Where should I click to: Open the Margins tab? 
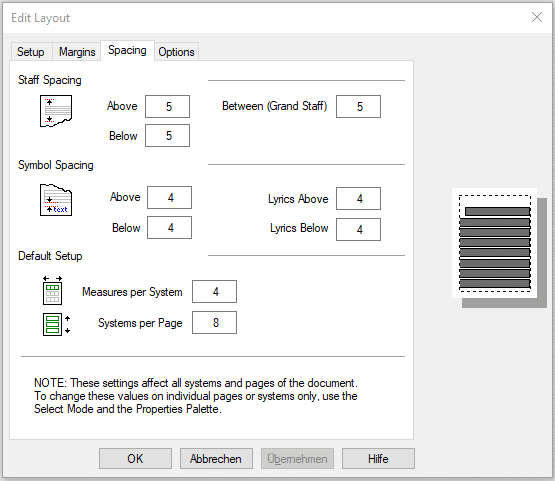pos(77,52)
